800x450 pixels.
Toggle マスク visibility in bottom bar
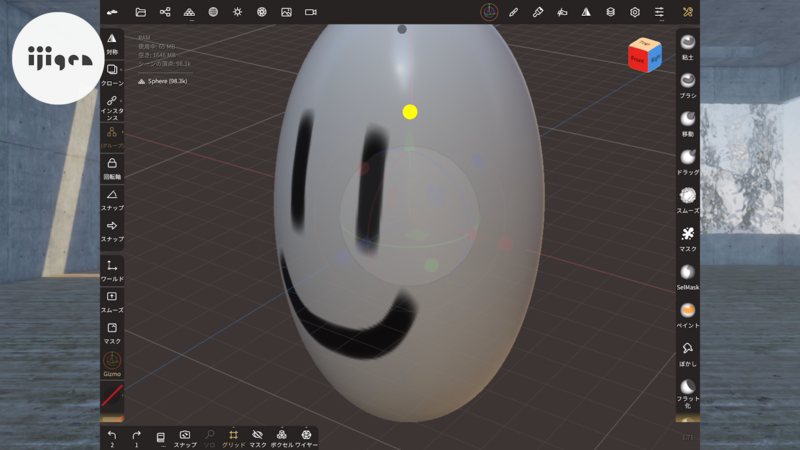[x=258, y=438]
